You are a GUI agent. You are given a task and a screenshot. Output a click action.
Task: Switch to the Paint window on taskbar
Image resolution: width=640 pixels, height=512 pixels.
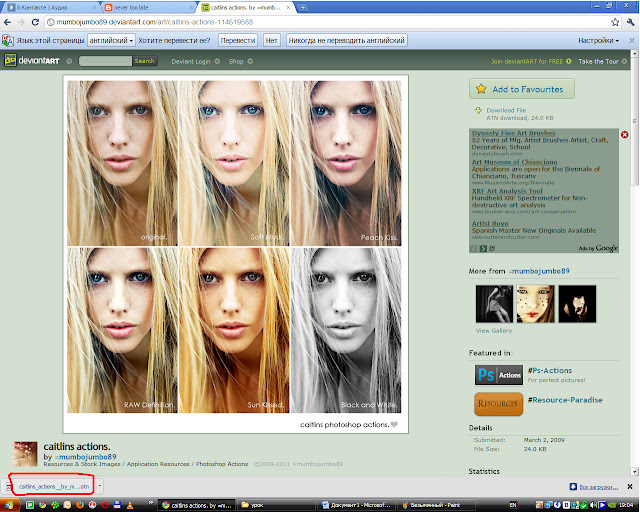pos(436,505)
